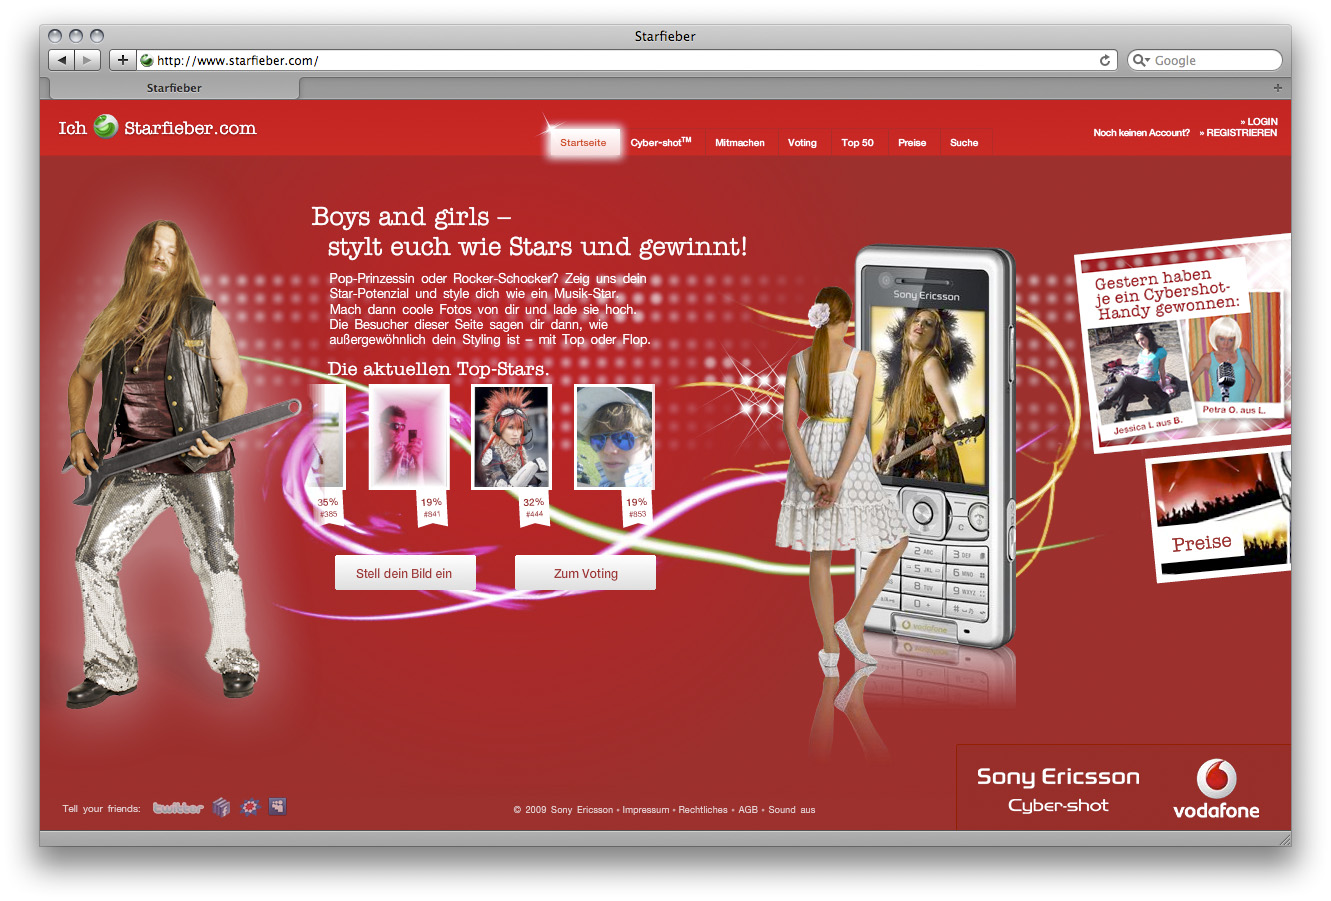Click the browser back arrow button
Screen dimensions: 1331x901
[62, 60]
